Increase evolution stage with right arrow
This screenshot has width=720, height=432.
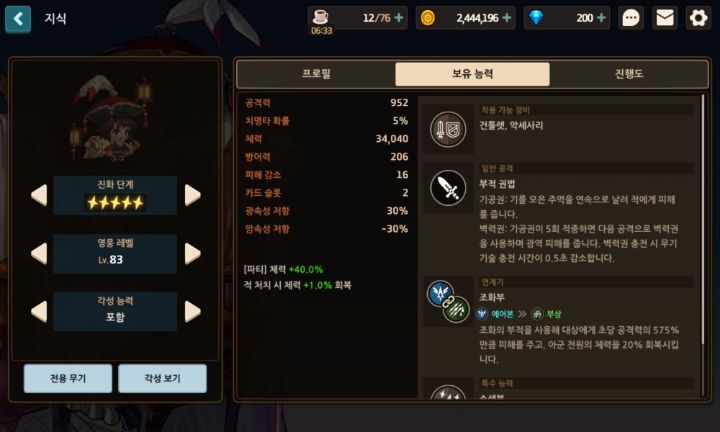click(x=192, y=195)
